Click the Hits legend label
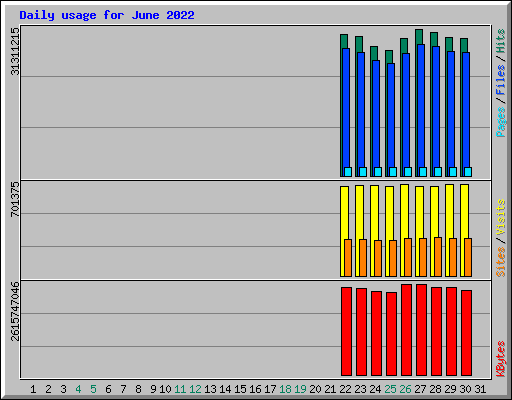 click(501, 41)
